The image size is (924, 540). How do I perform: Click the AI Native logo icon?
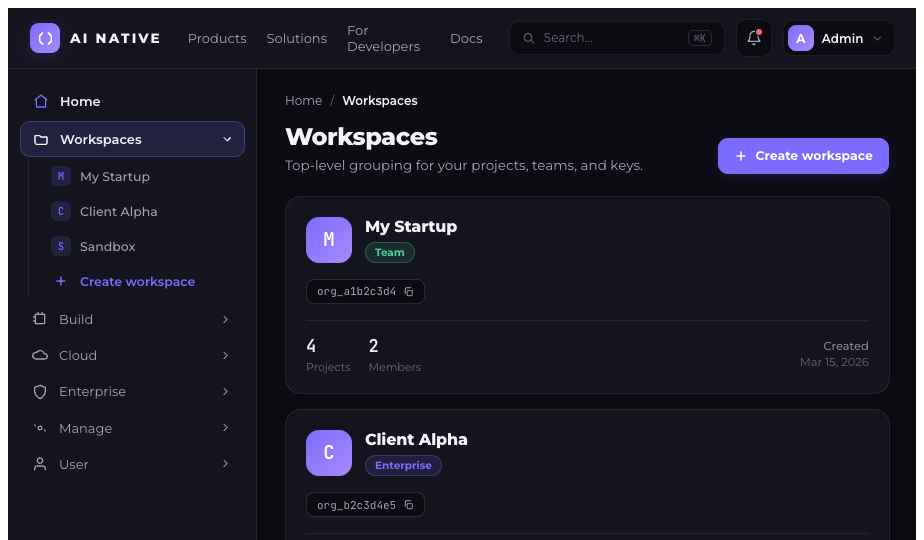[45, 38]
